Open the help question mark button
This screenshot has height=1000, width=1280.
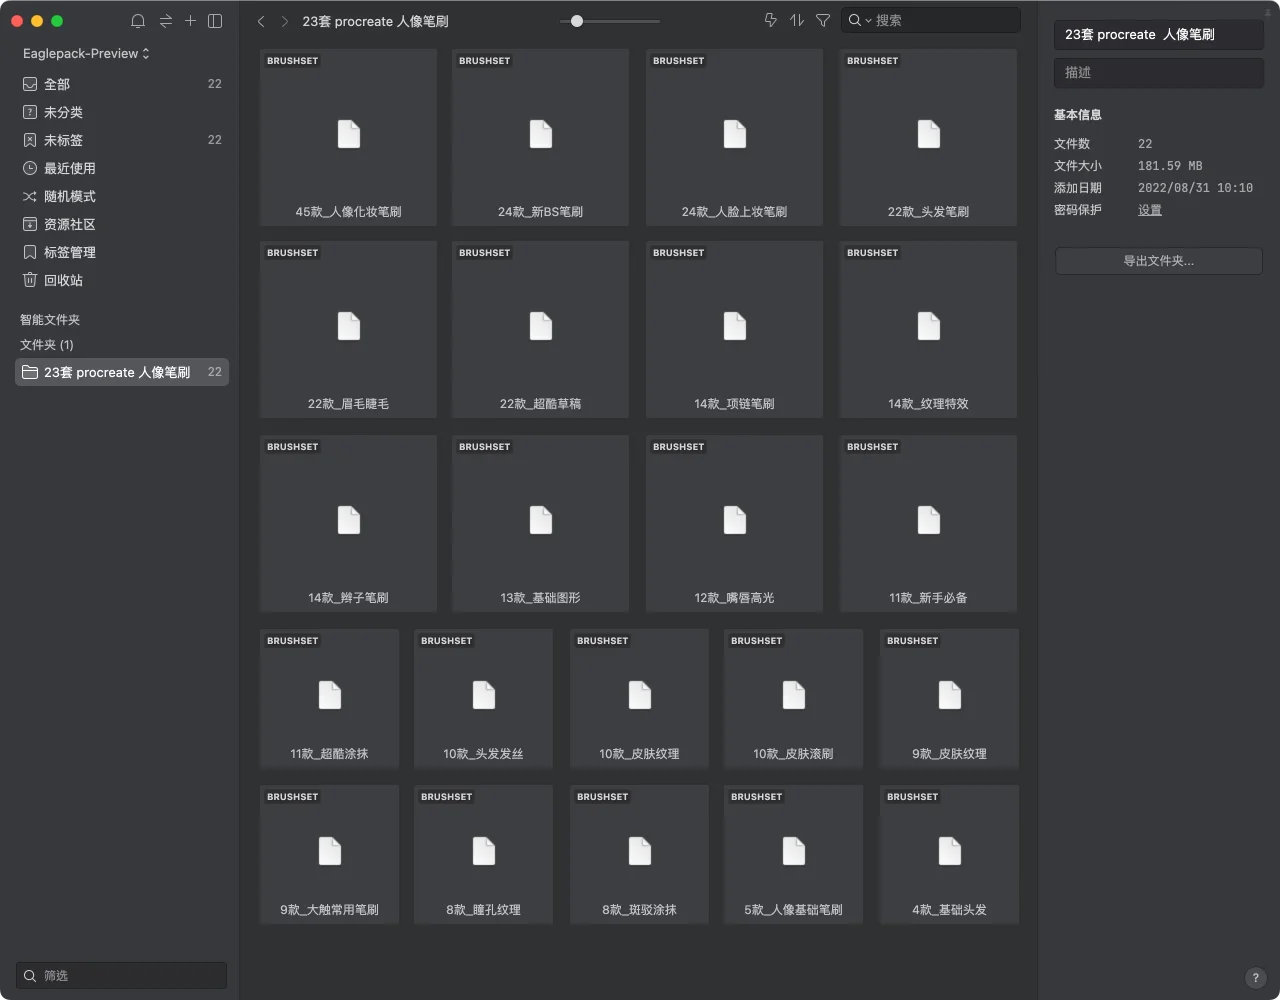pyautogui.click(x=1255, y=978)
